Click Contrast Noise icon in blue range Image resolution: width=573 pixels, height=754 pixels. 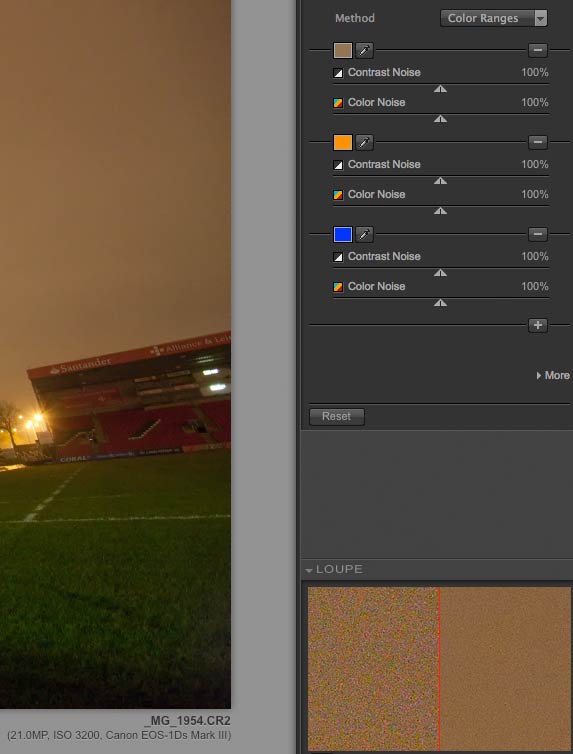pos(338,257)
